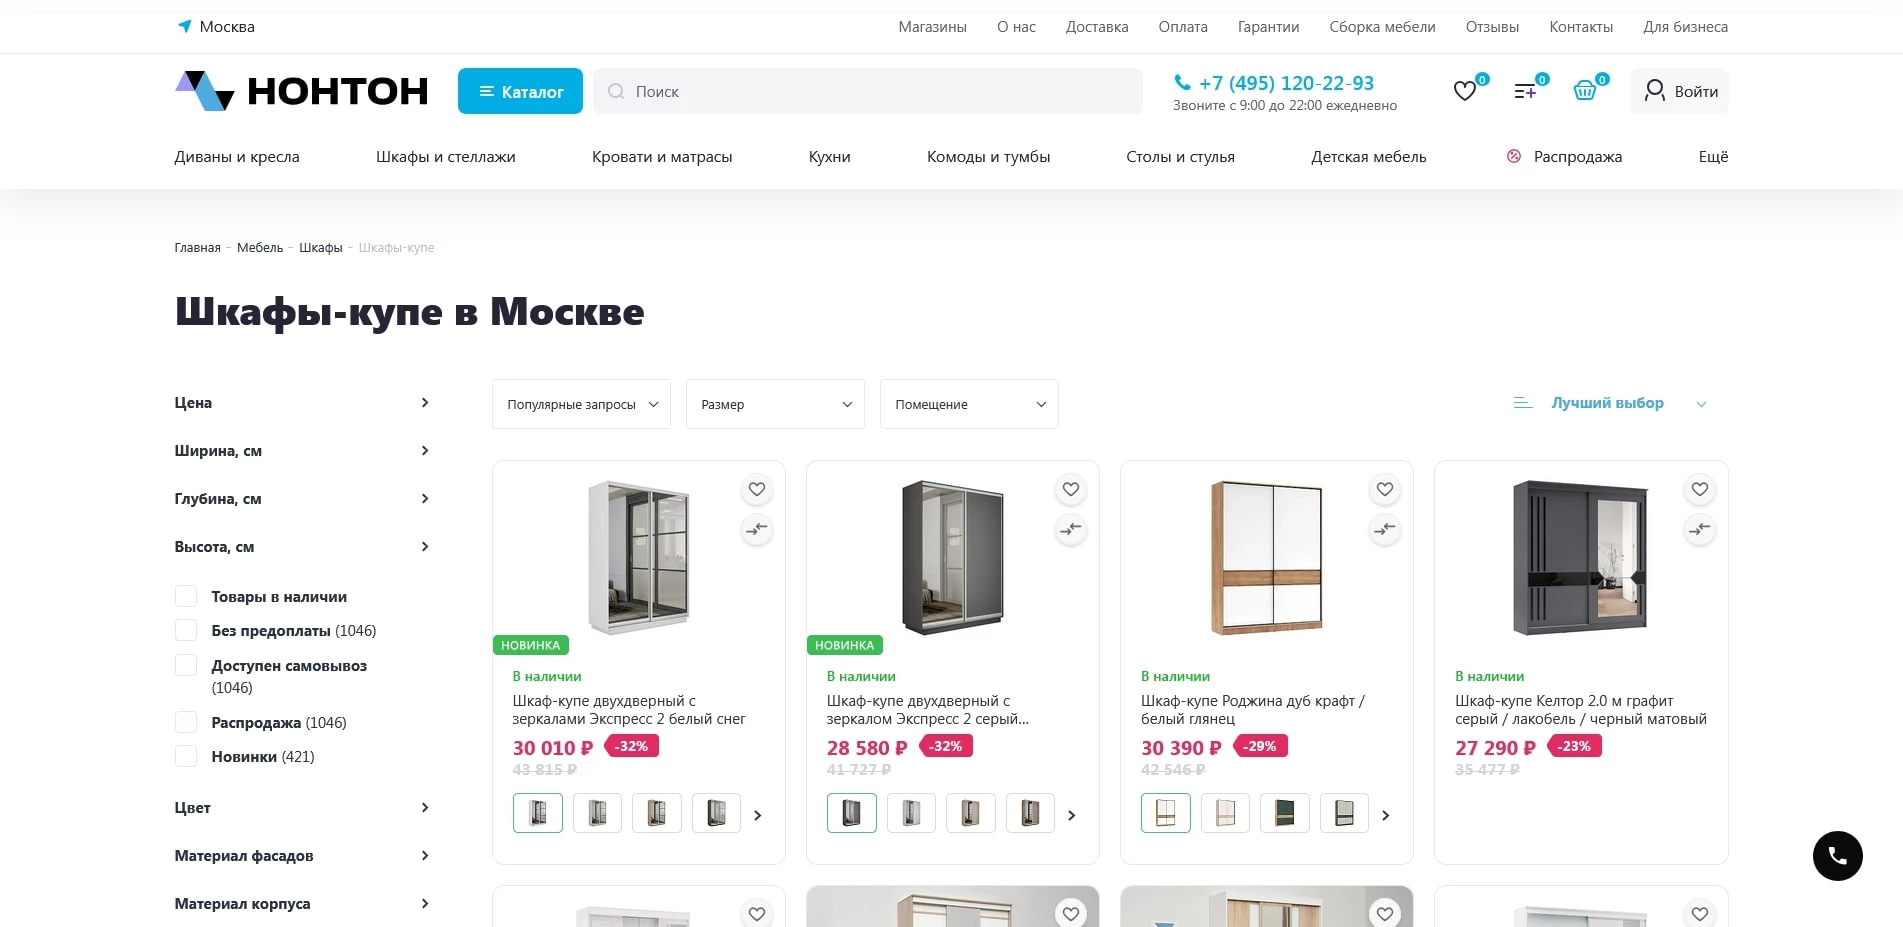Enable the Без предоплаты filter checkbox
Viewport: 1903px width, 927px height.
(186, 630)
